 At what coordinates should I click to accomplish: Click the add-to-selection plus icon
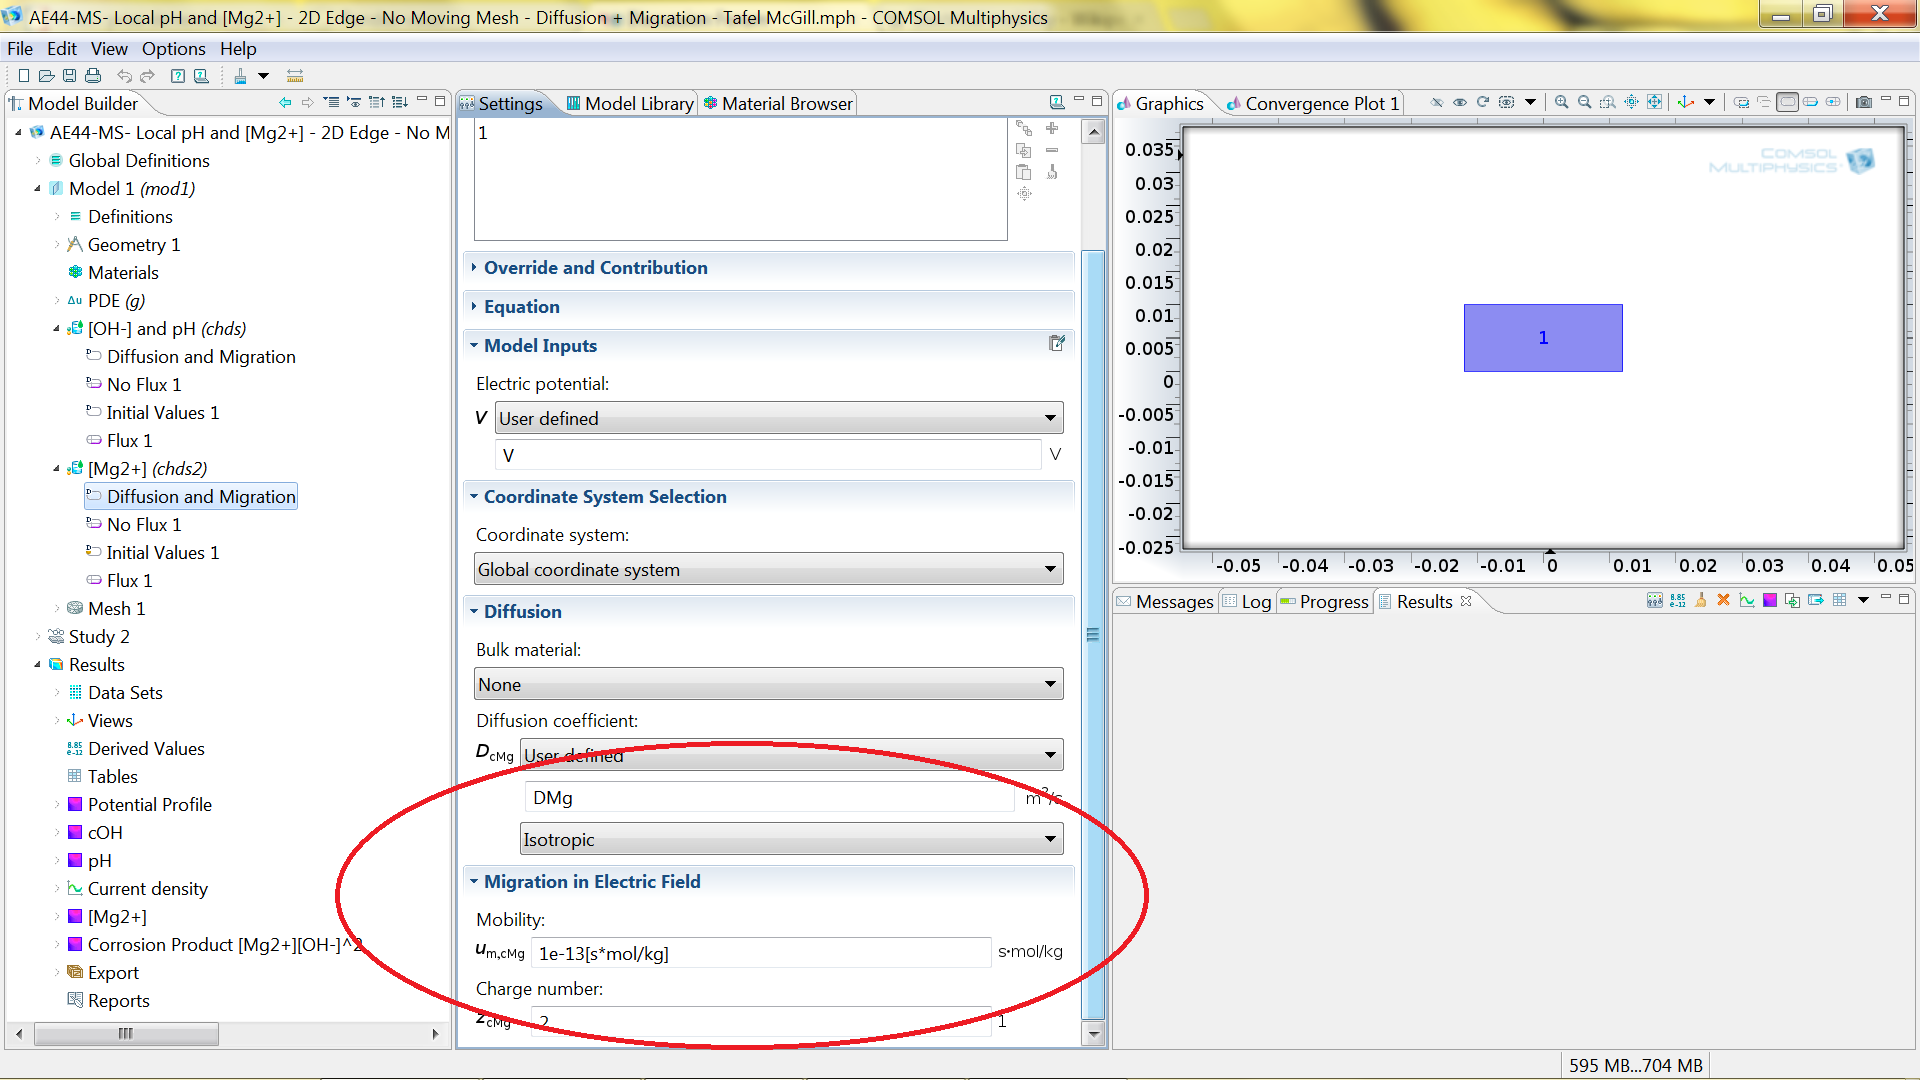(x=1052, y=129)
